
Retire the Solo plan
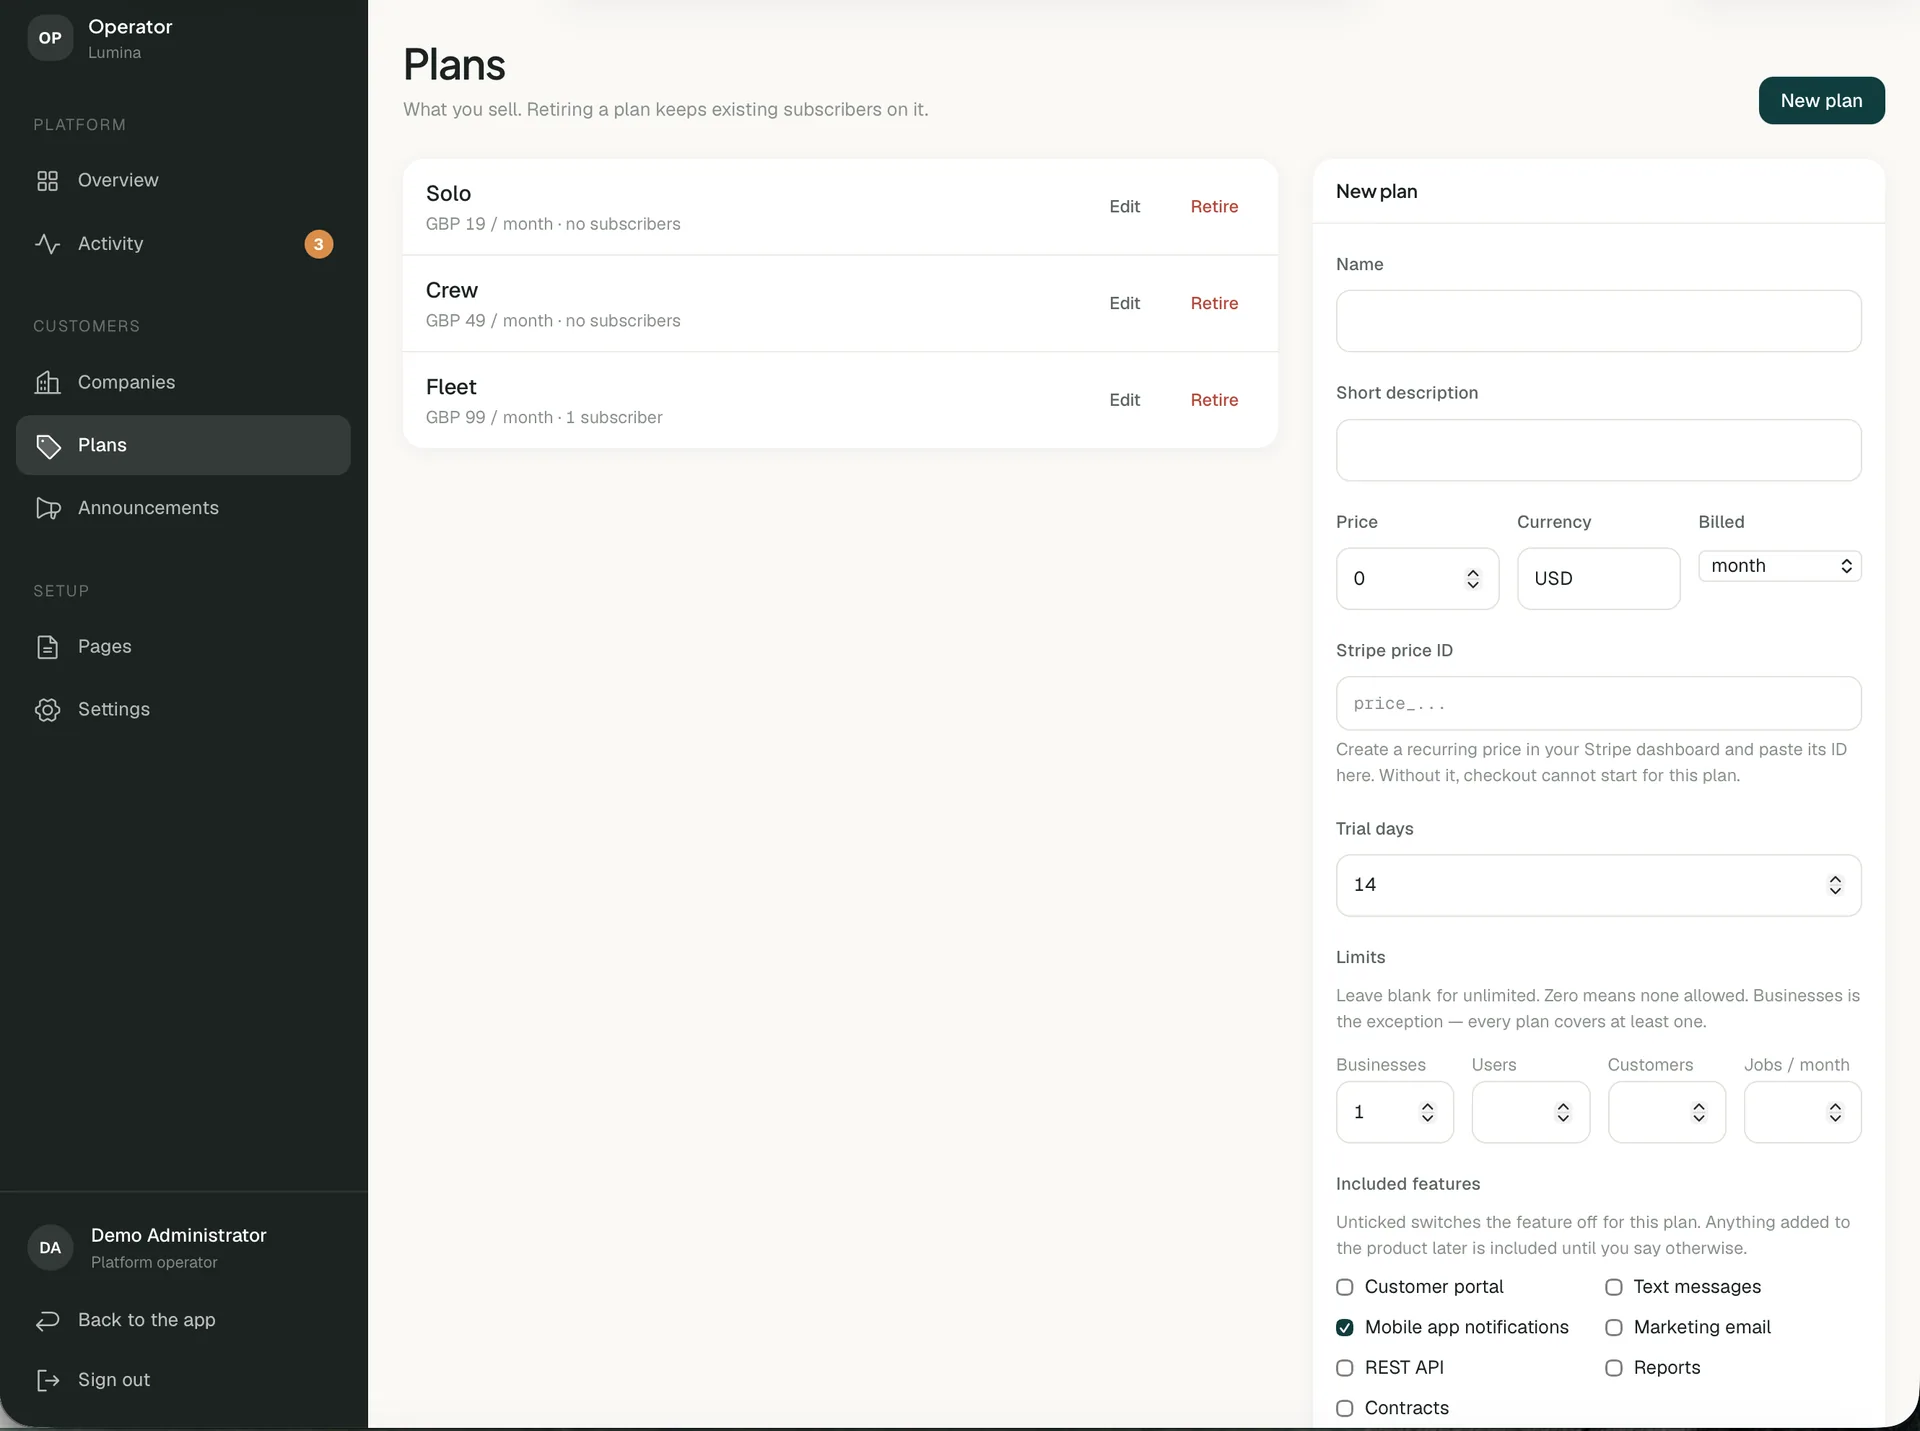[1214, 207]
